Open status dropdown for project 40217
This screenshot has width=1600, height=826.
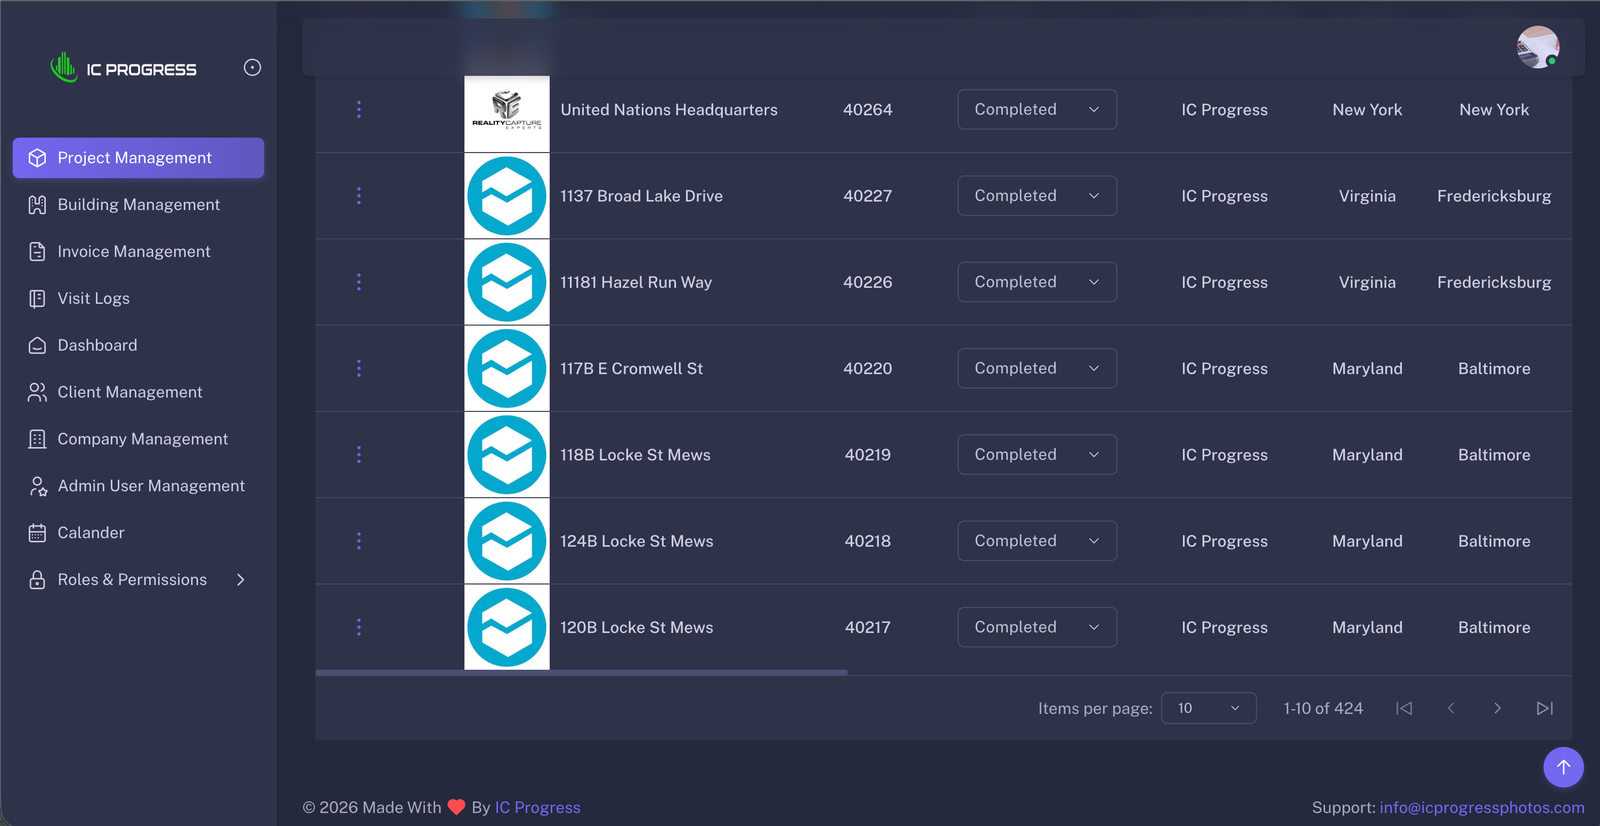point(1037,627)
